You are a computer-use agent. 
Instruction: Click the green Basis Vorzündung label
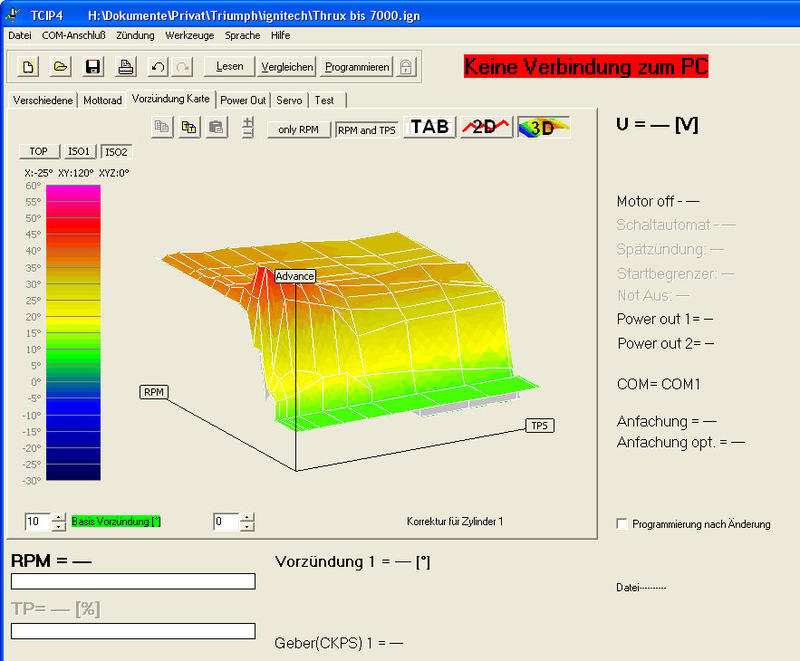116,521
